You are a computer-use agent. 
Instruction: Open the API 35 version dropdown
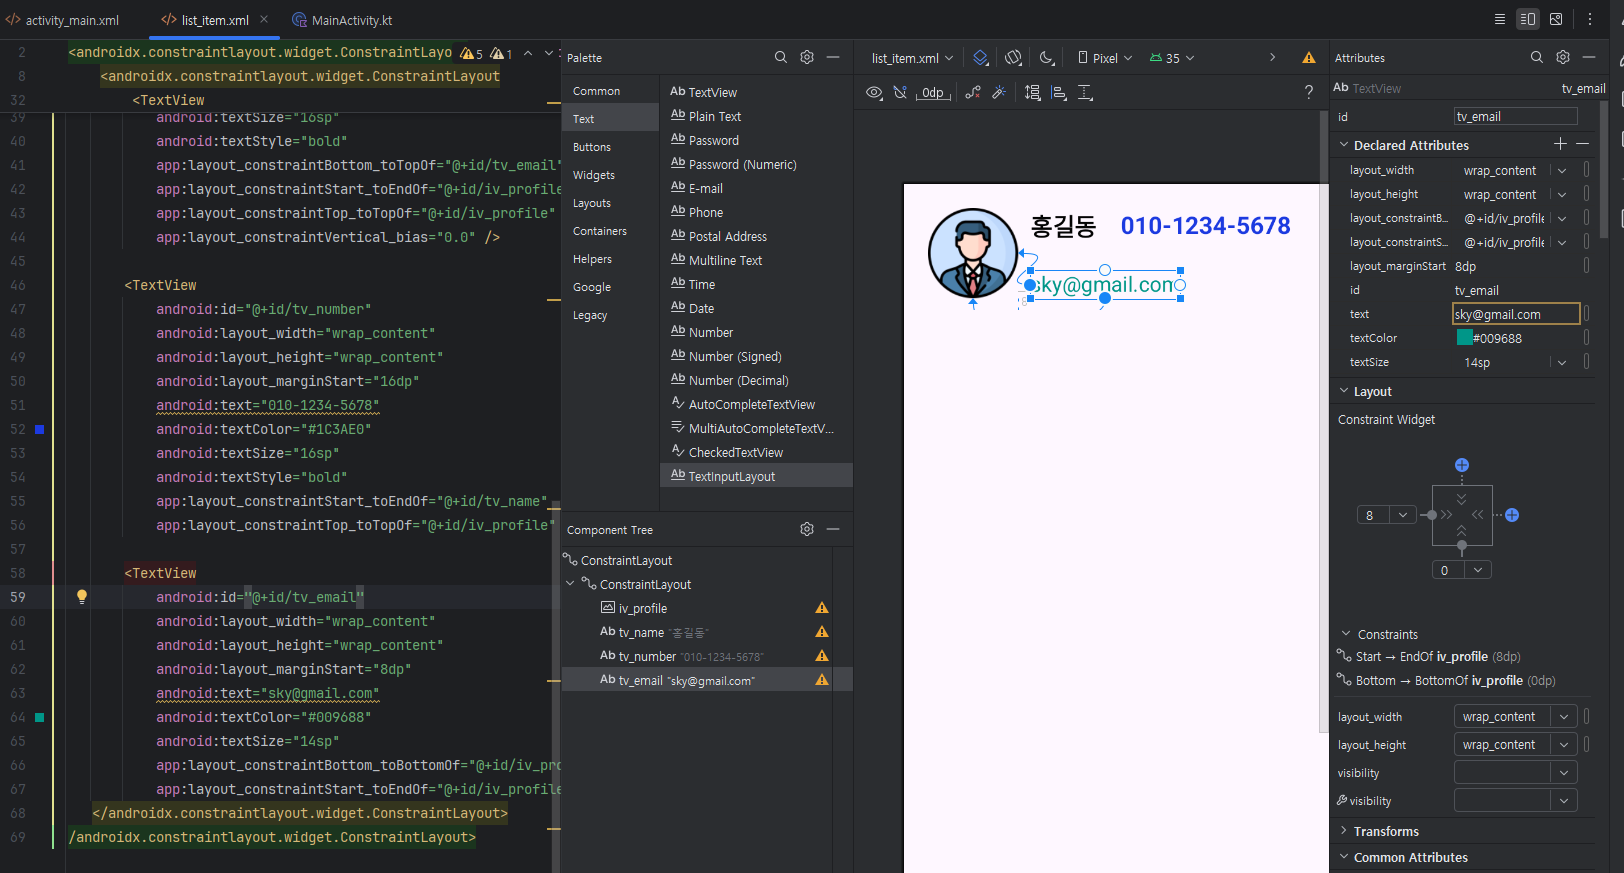[x=1172, y=58]
